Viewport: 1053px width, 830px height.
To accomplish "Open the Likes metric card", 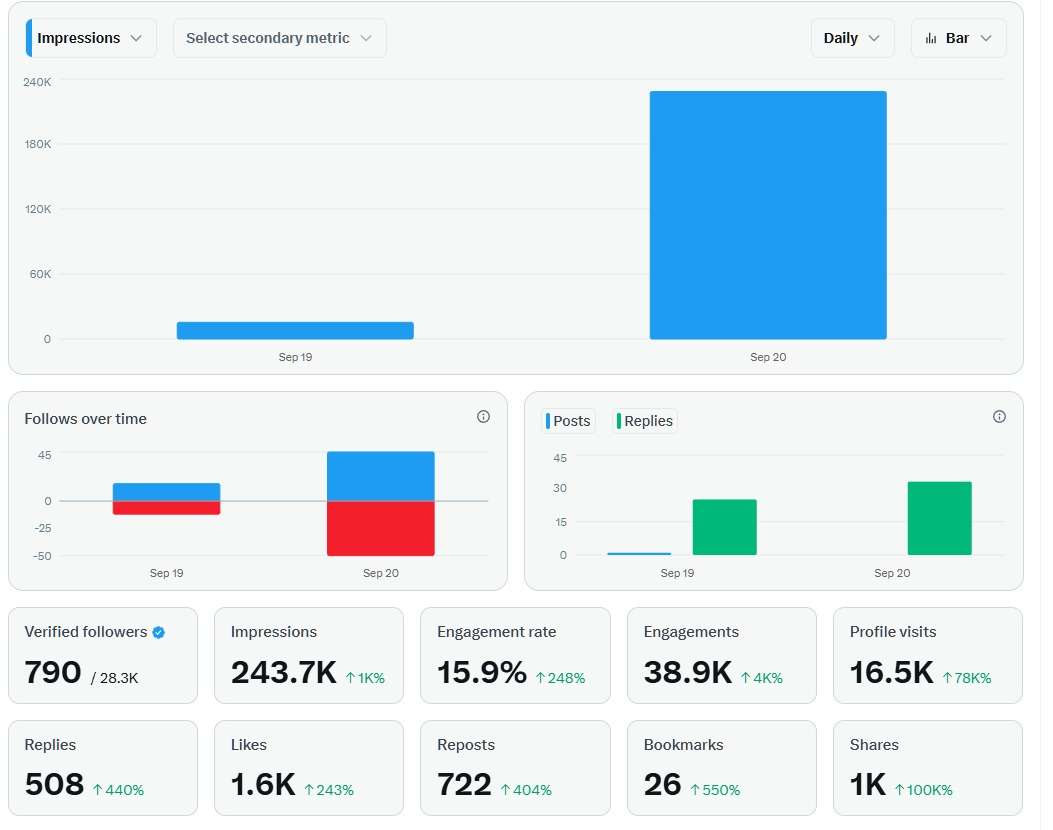I will tap(309, 767).
